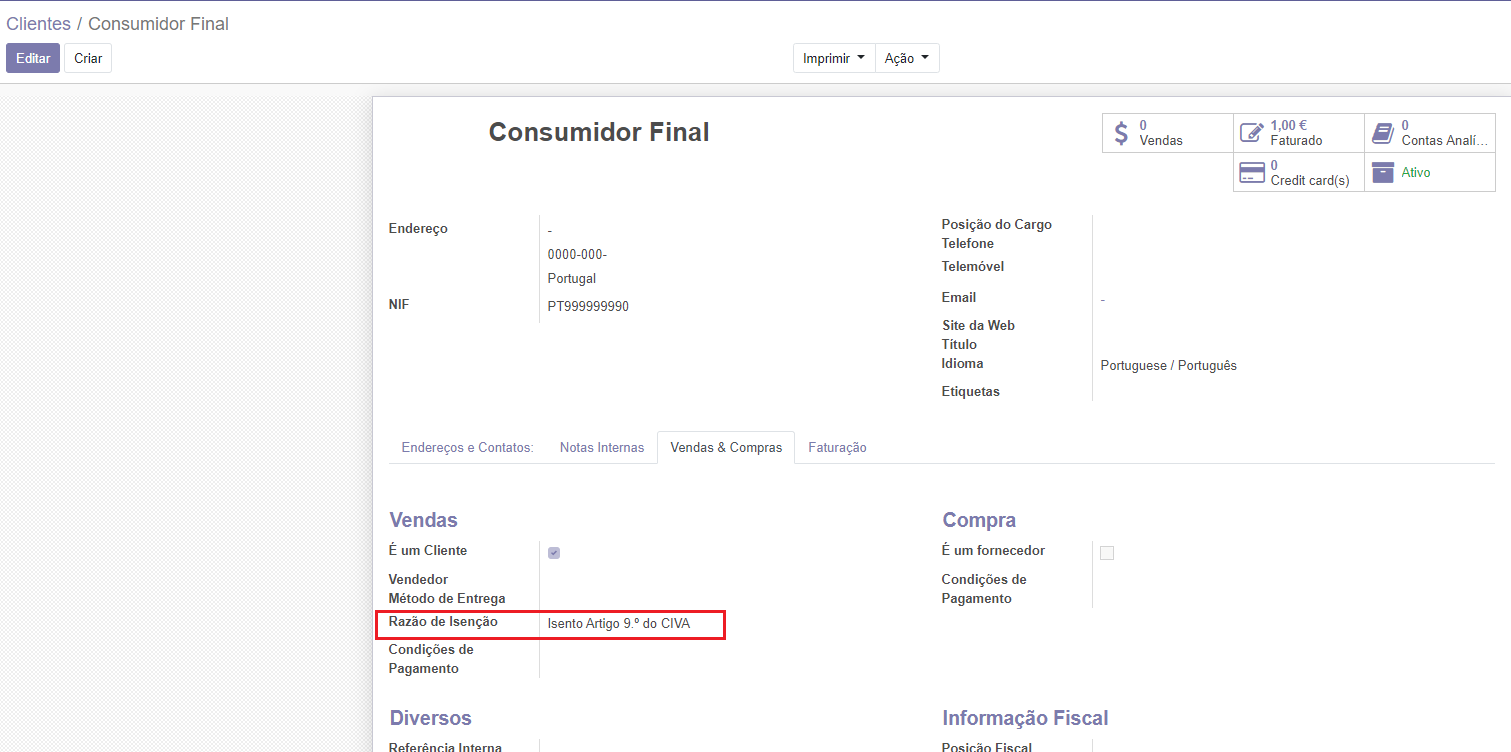
Task: Switch to the Faturação tab
Action: [837, 448]
